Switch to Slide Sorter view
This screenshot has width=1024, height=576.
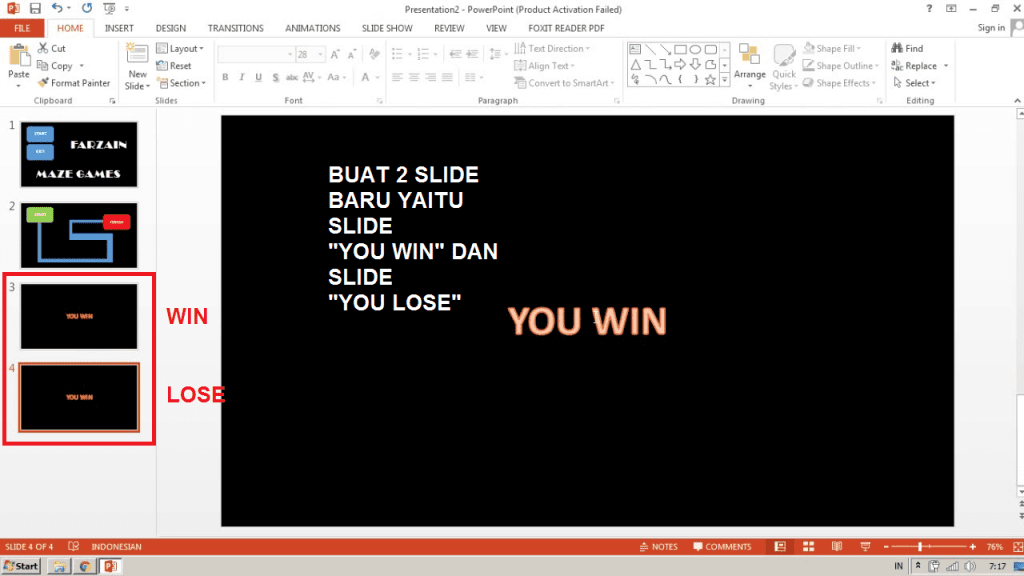[x=808, y=547]
